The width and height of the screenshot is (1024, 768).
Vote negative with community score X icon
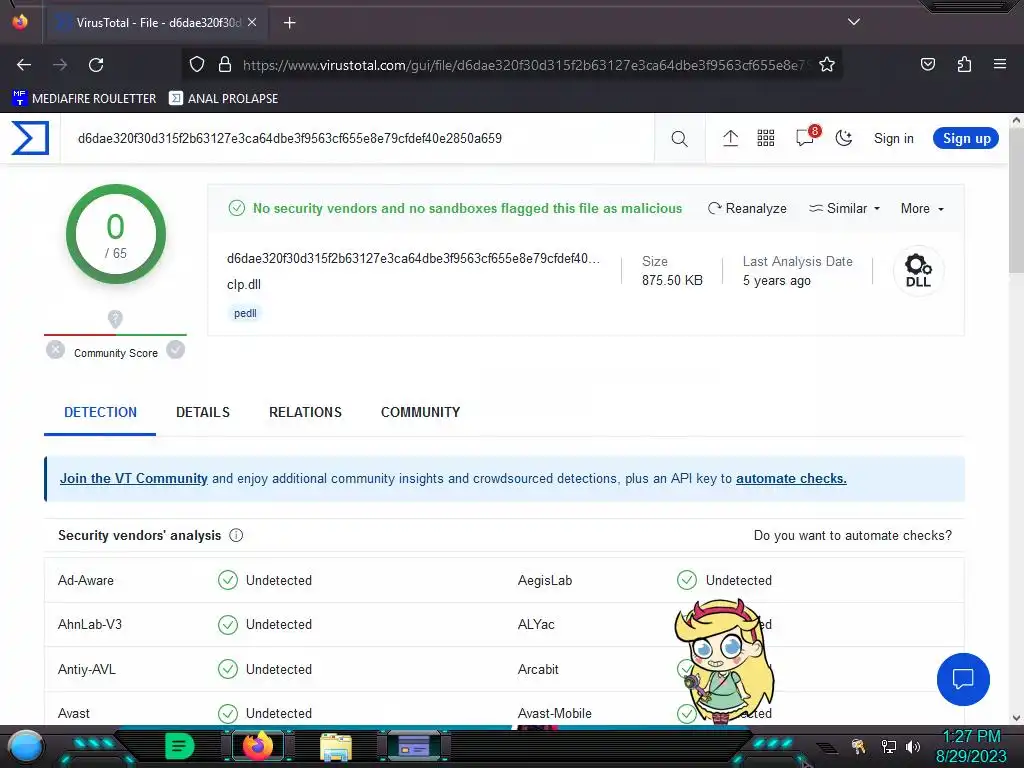click(56, 350)
